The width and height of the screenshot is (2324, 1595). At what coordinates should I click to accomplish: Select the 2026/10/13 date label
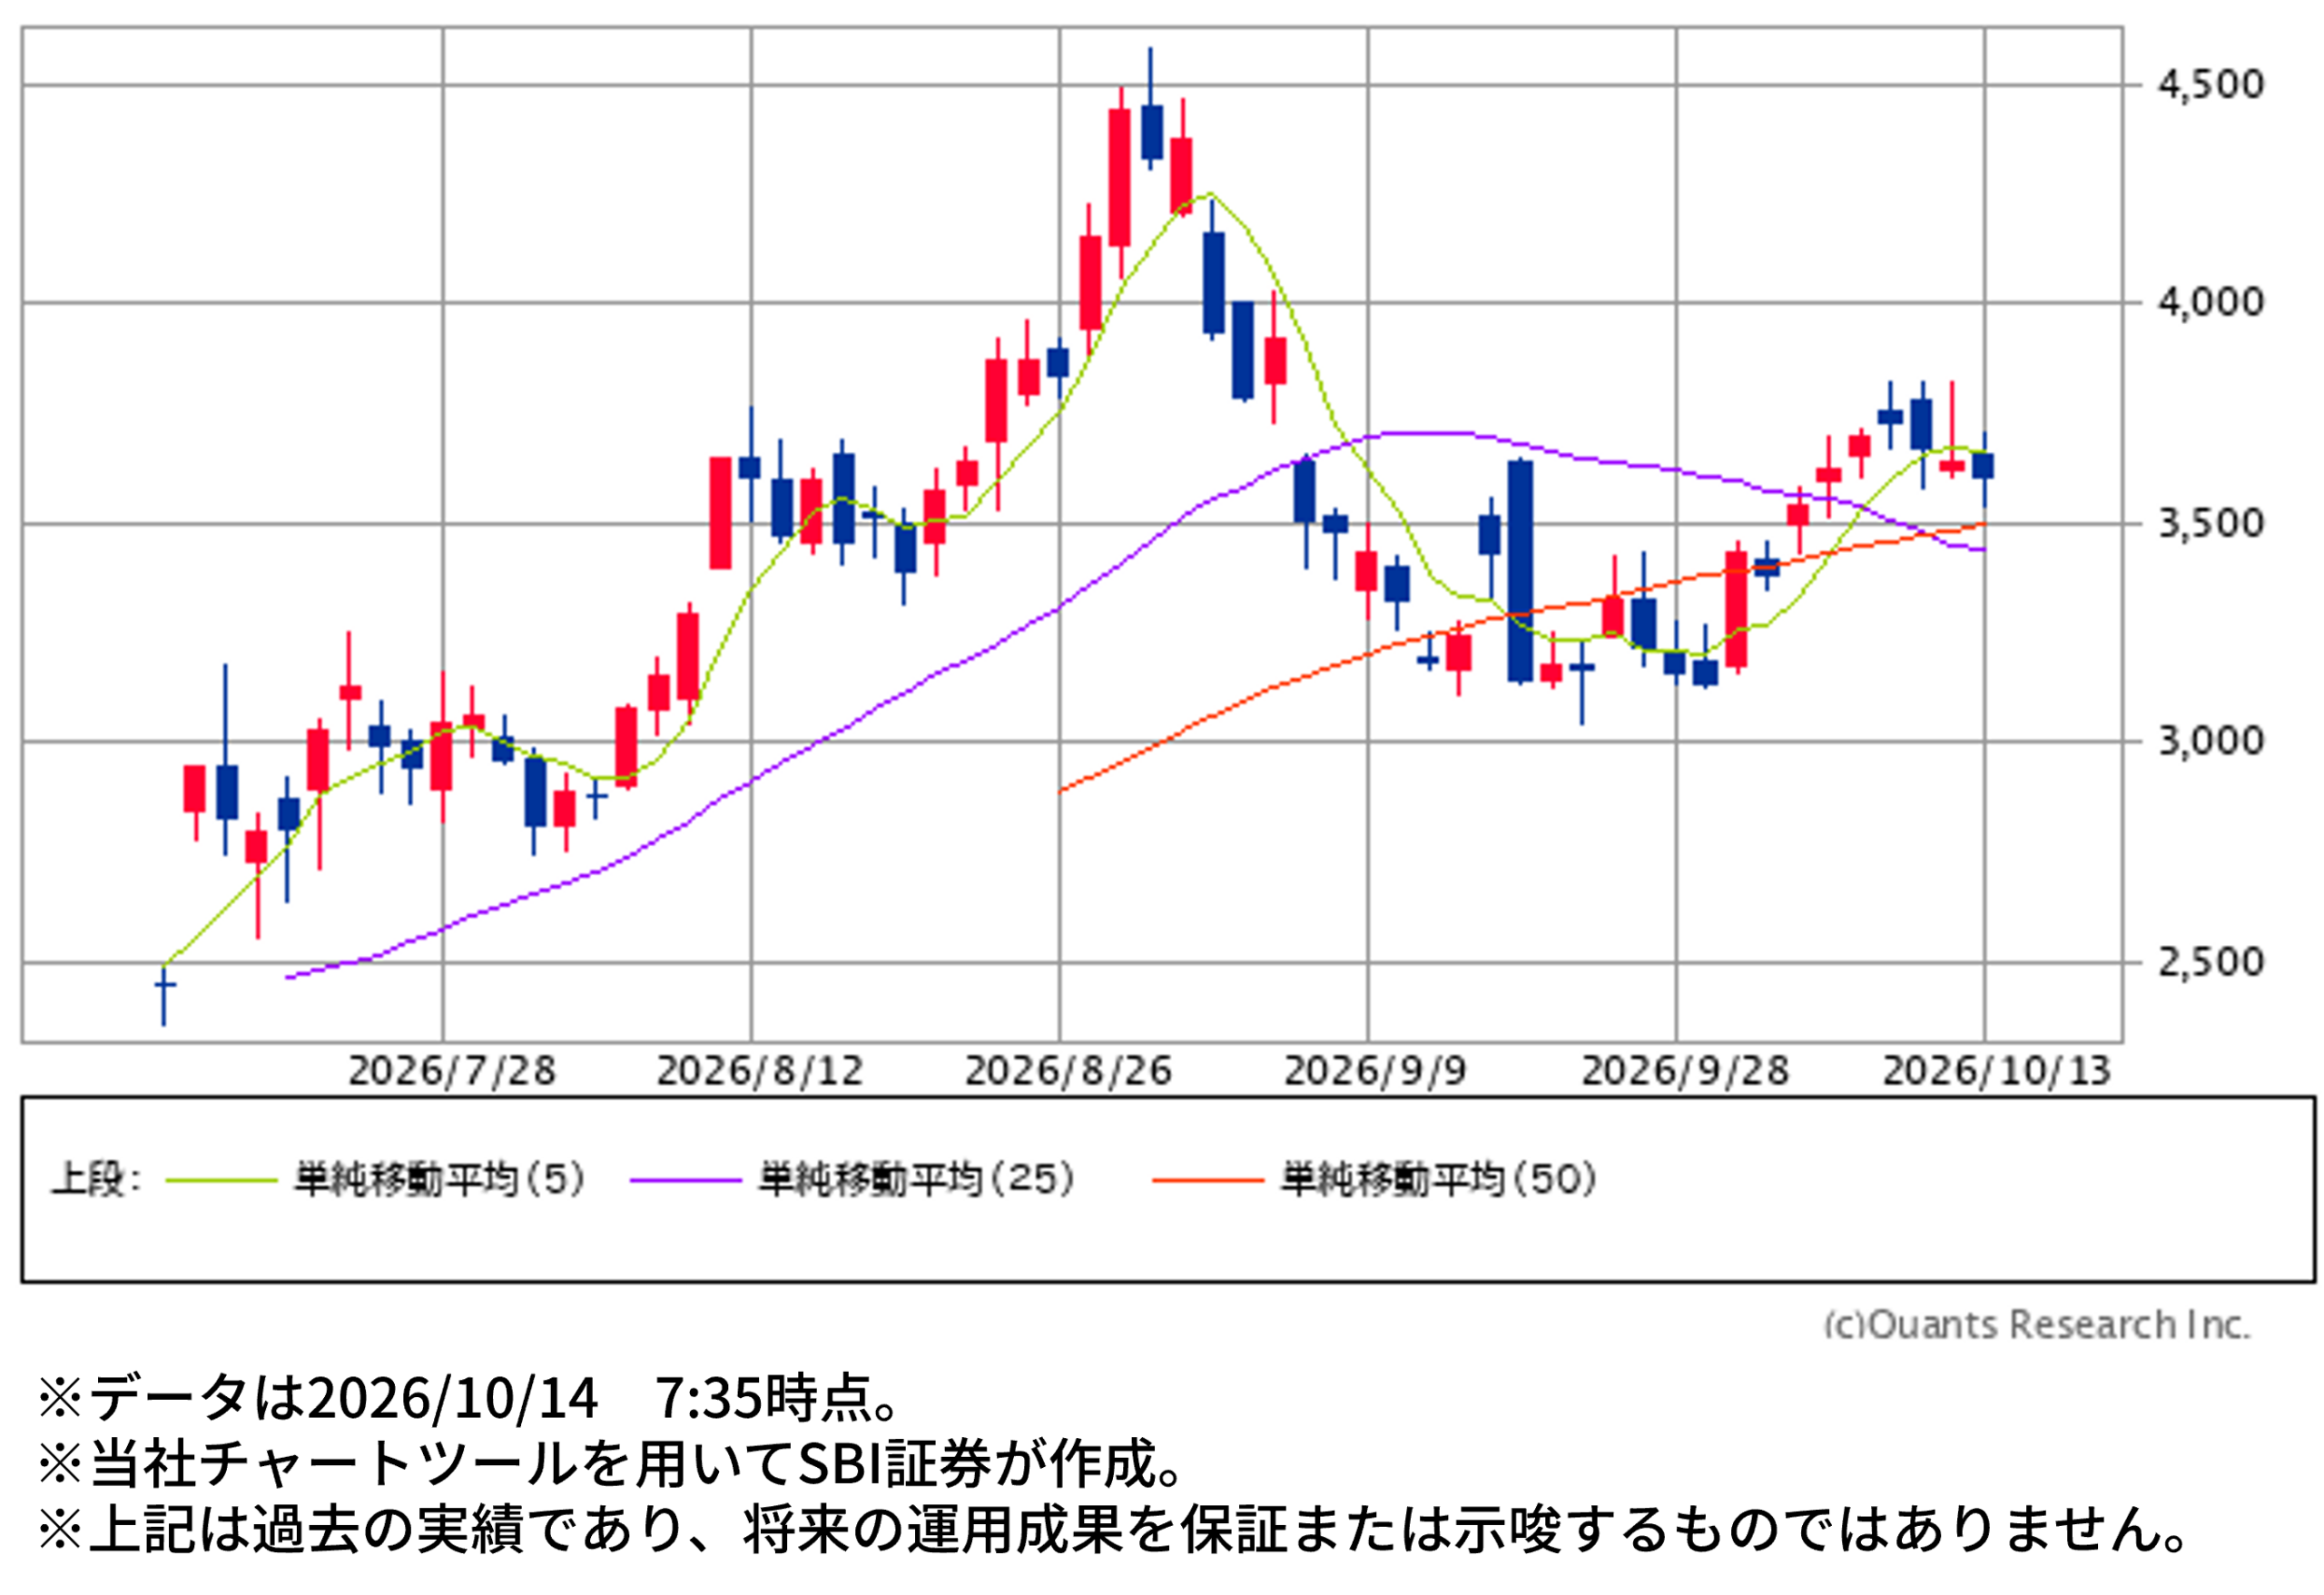[x=1996, y=1071]
